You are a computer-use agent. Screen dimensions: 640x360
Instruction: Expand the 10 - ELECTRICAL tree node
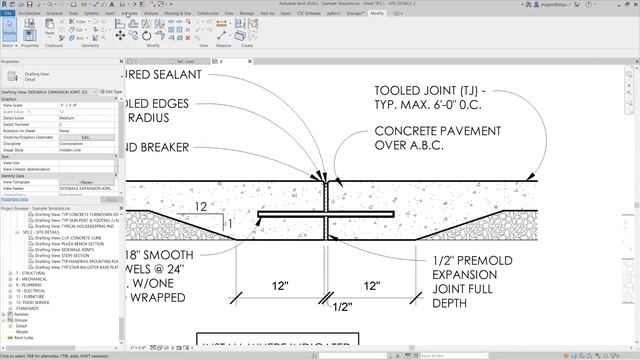coord(11,291)
